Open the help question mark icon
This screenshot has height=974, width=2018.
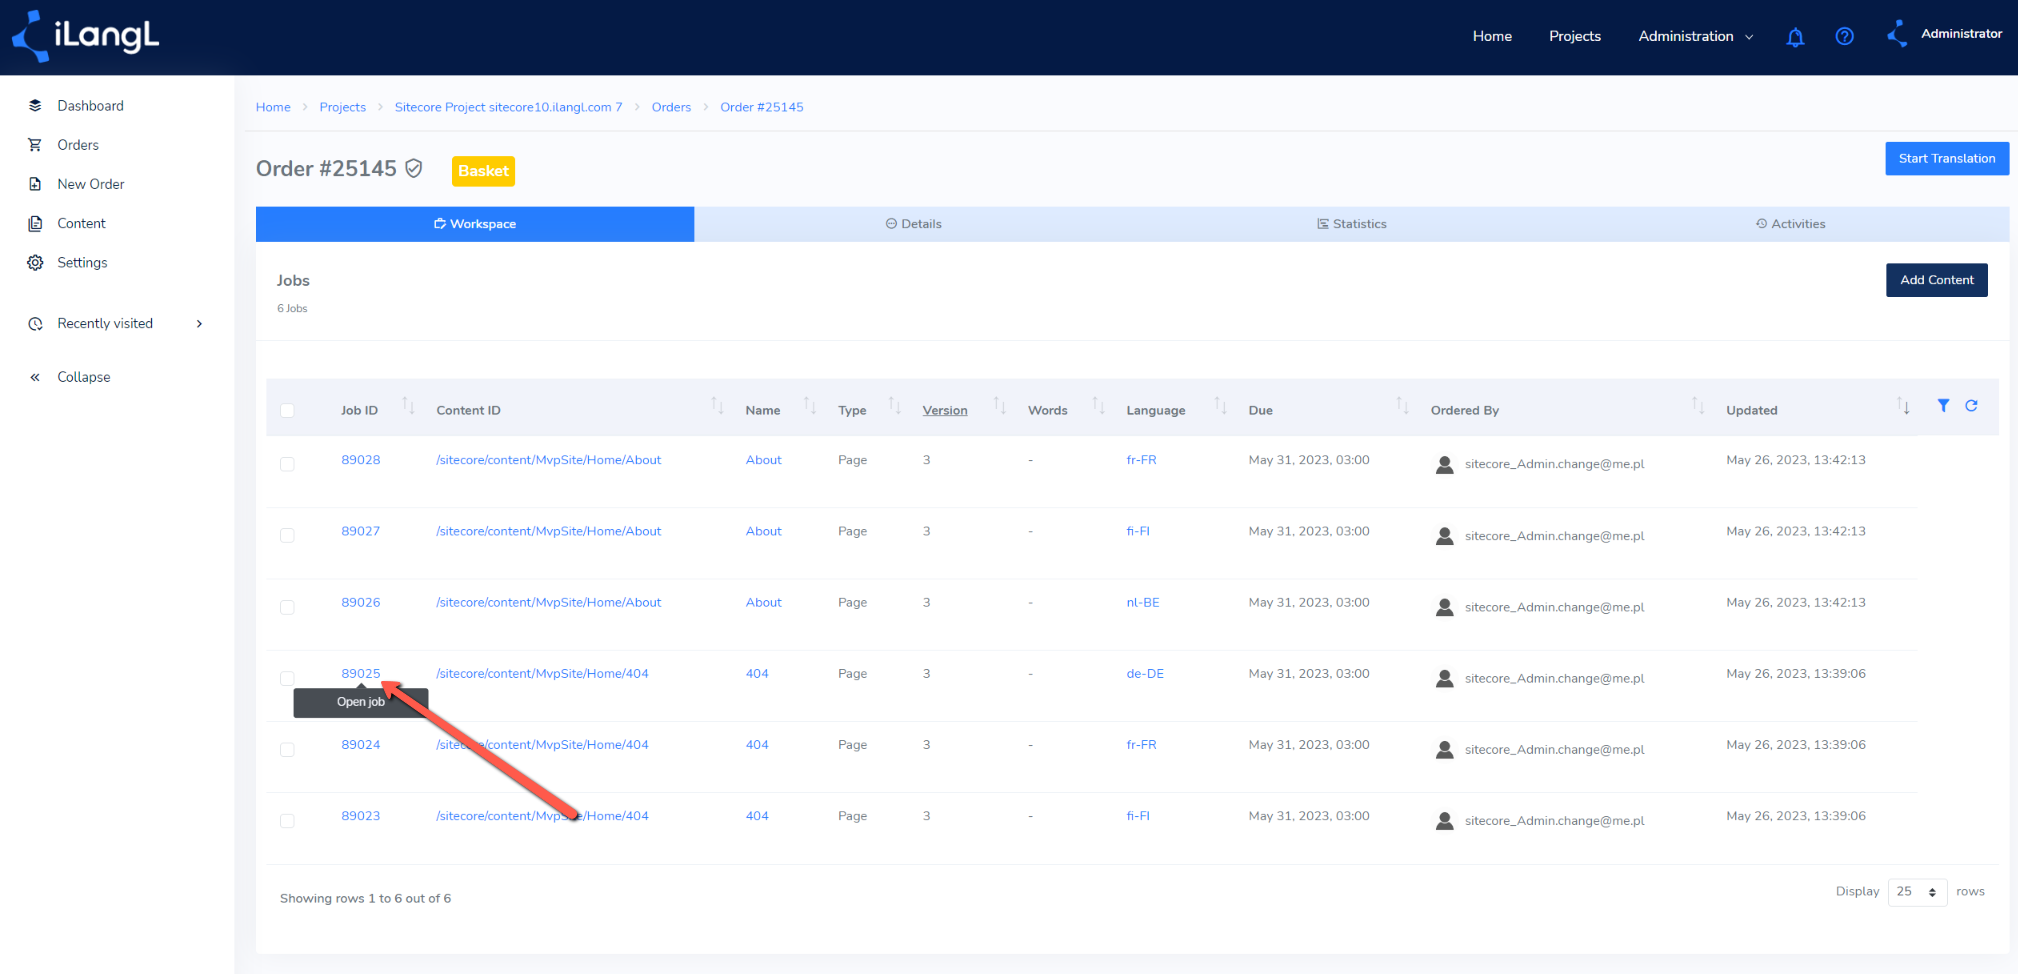tap(1845, 36)
